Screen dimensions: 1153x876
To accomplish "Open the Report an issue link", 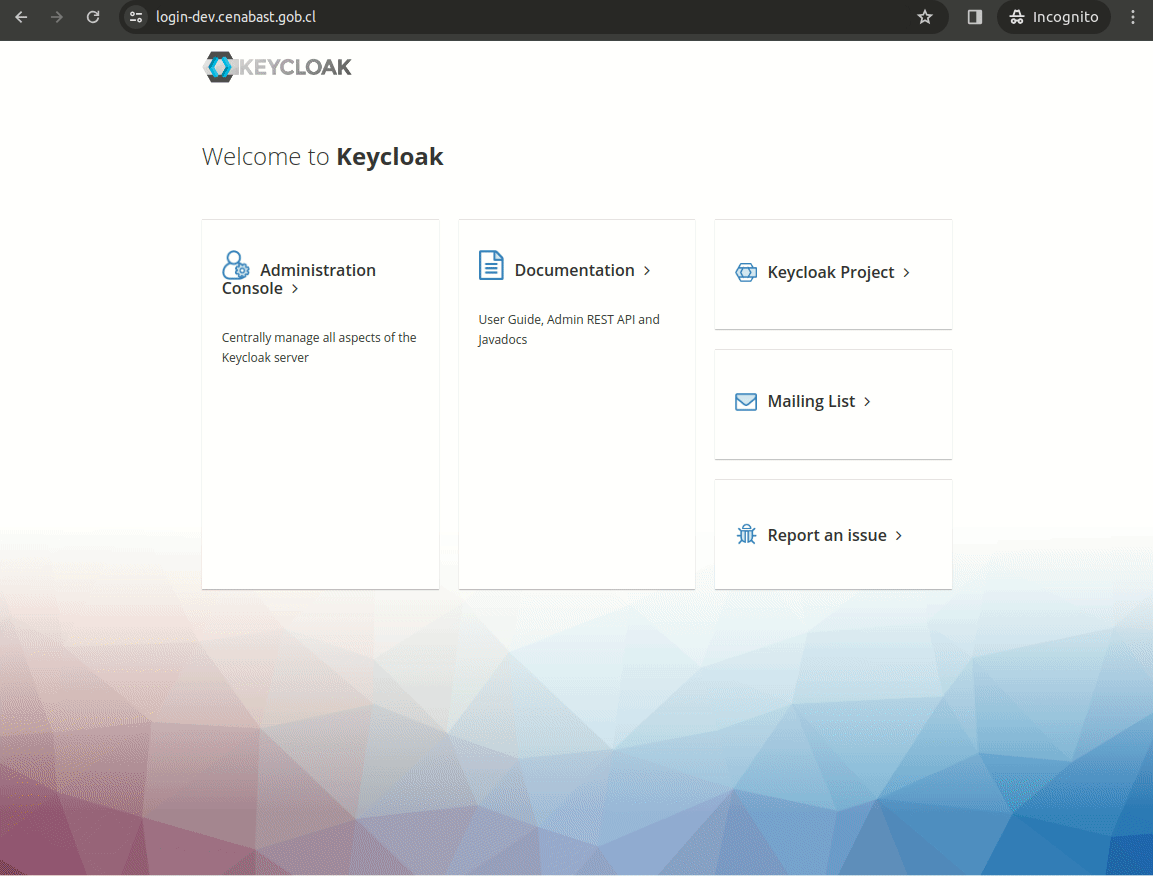I will pos(826,534).
